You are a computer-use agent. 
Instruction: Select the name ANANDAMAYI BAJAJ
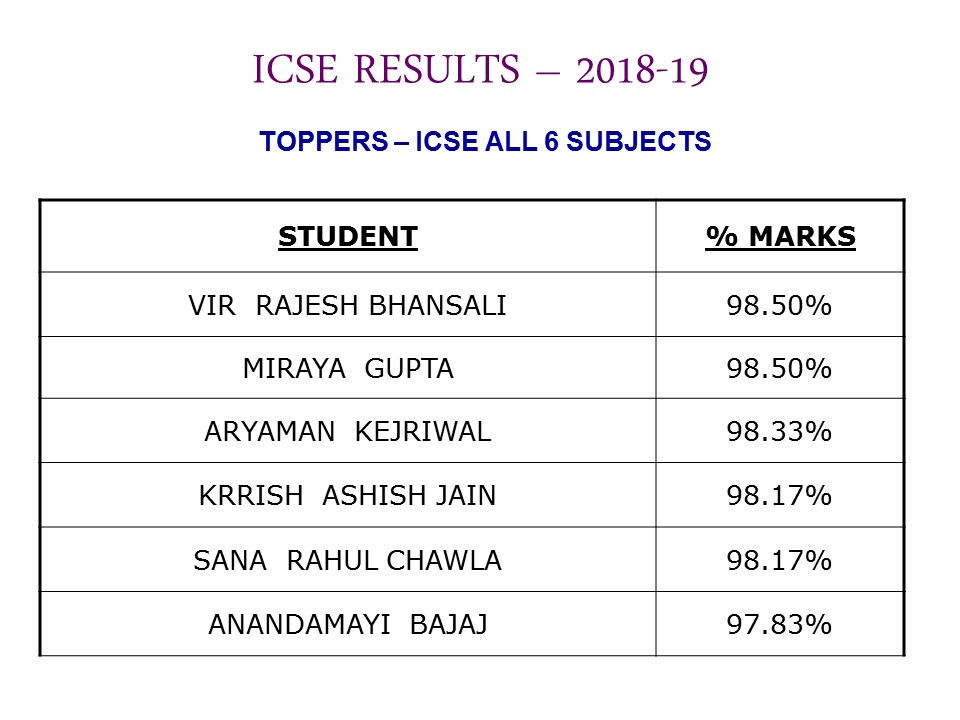pos(348,624)
